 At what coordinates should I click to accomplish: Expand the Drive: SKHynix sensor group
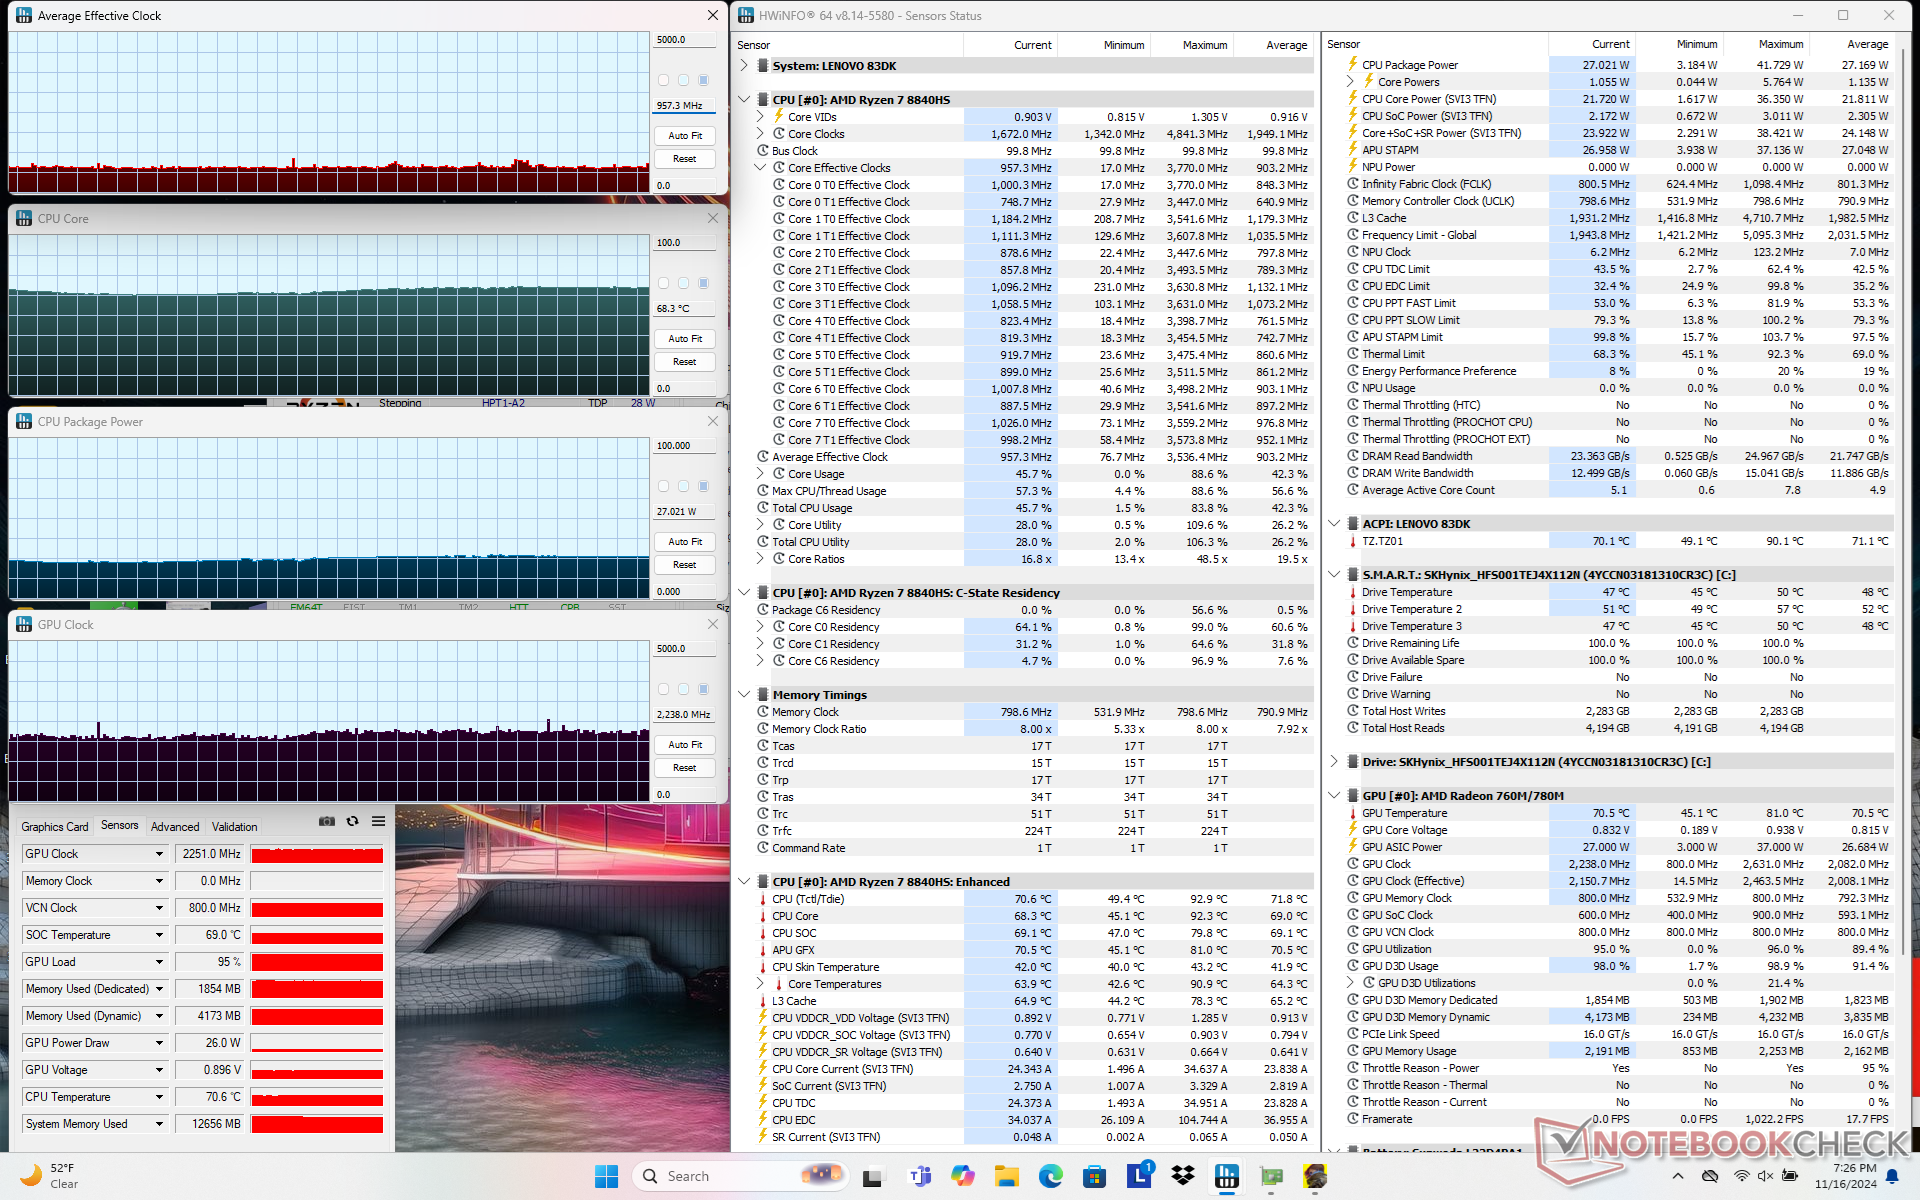(x=1334, y=762)
